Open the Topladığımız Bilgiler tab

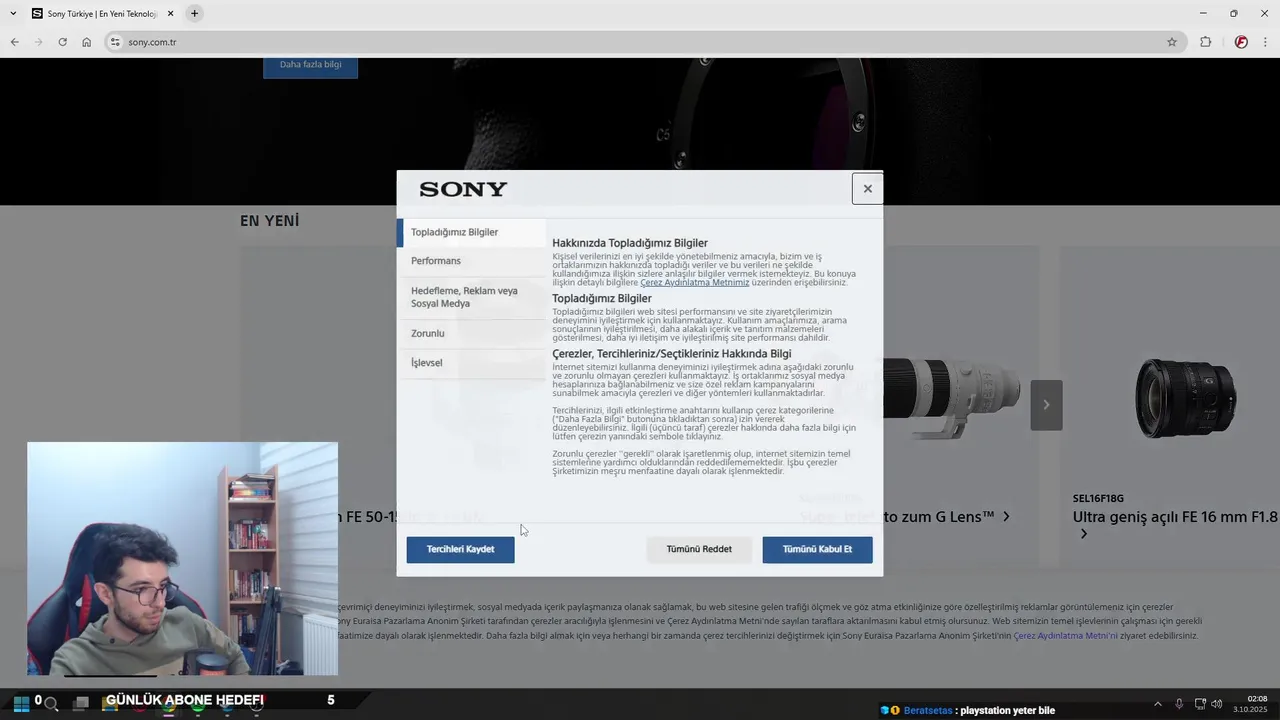(x=471, y=232)
